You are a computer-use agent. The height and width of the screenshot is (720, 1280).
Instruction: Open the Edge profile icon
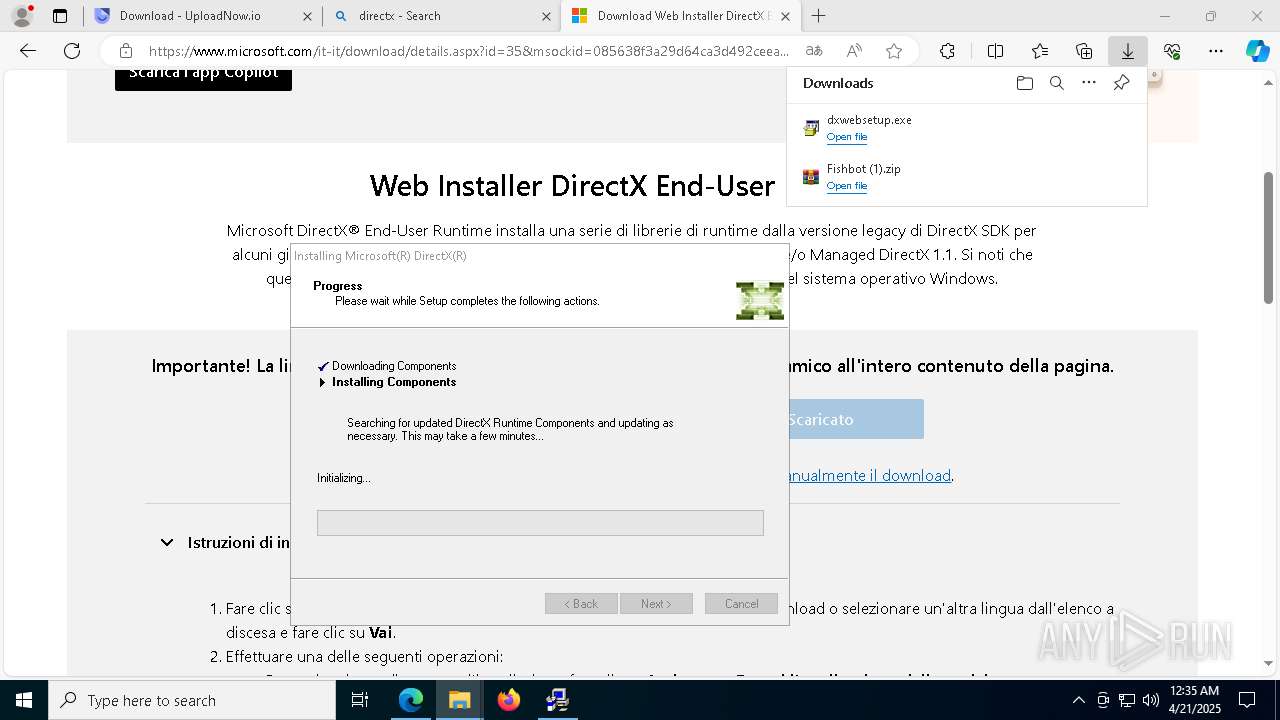21,16
